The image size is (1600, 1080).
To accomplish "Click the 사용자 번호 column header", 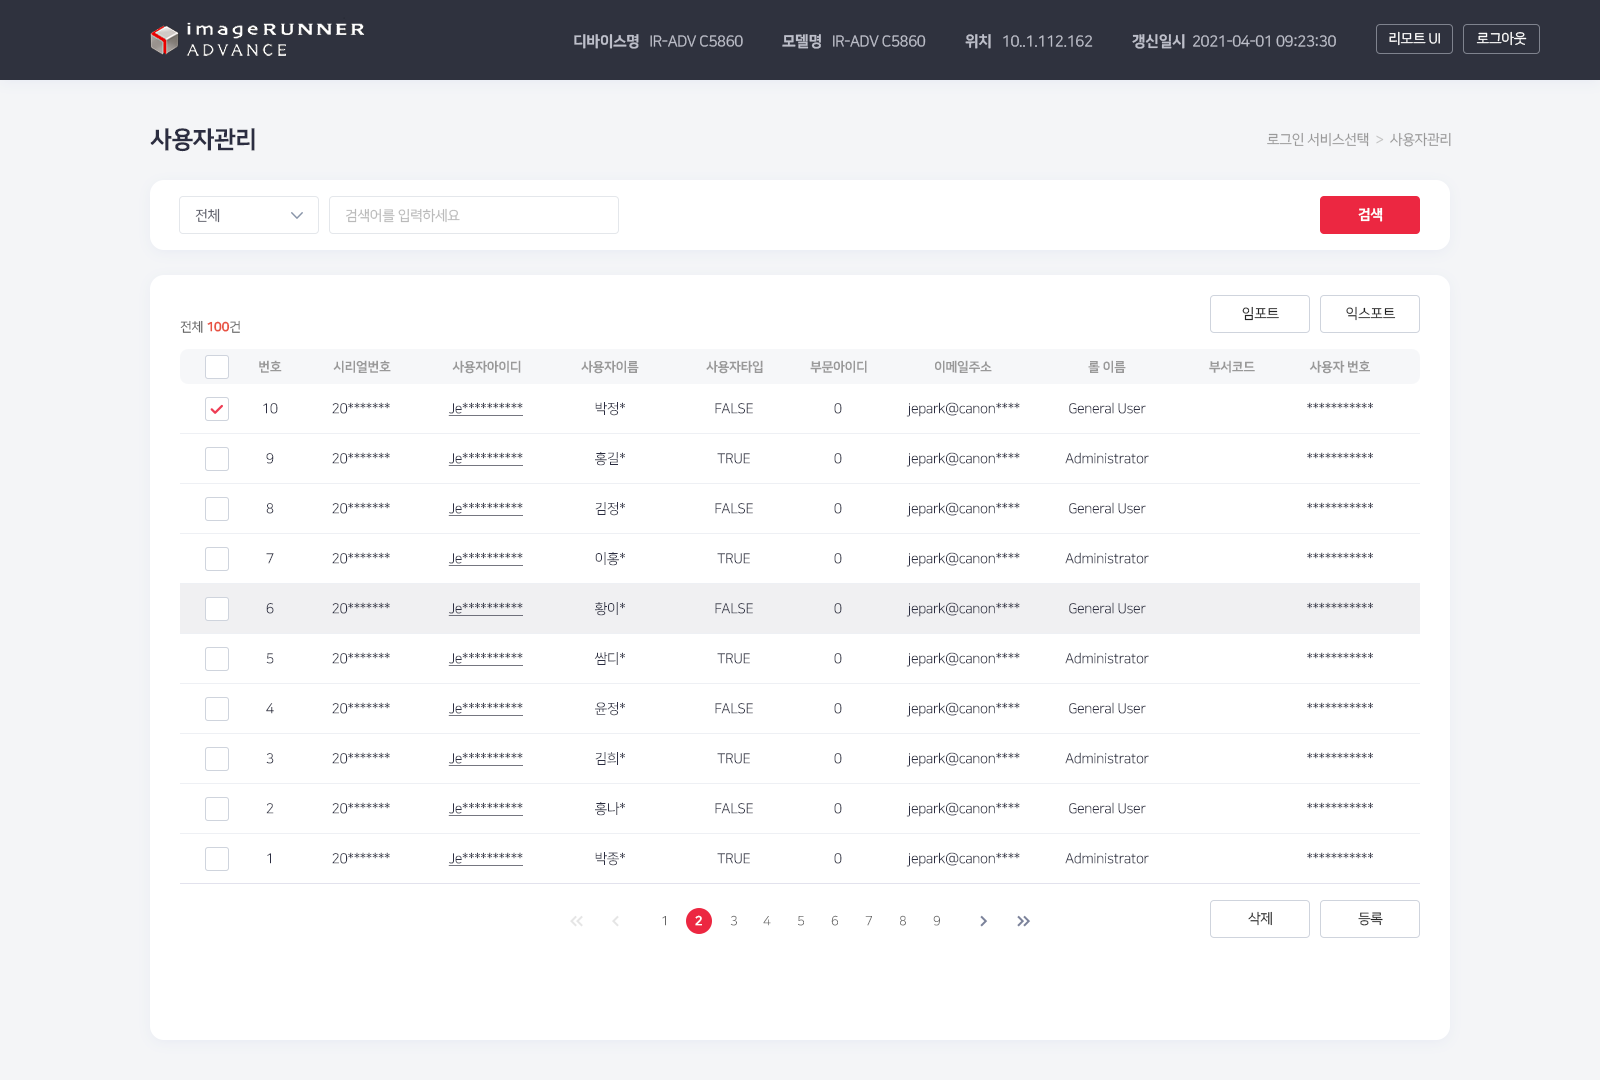I will pos(1340,367).
